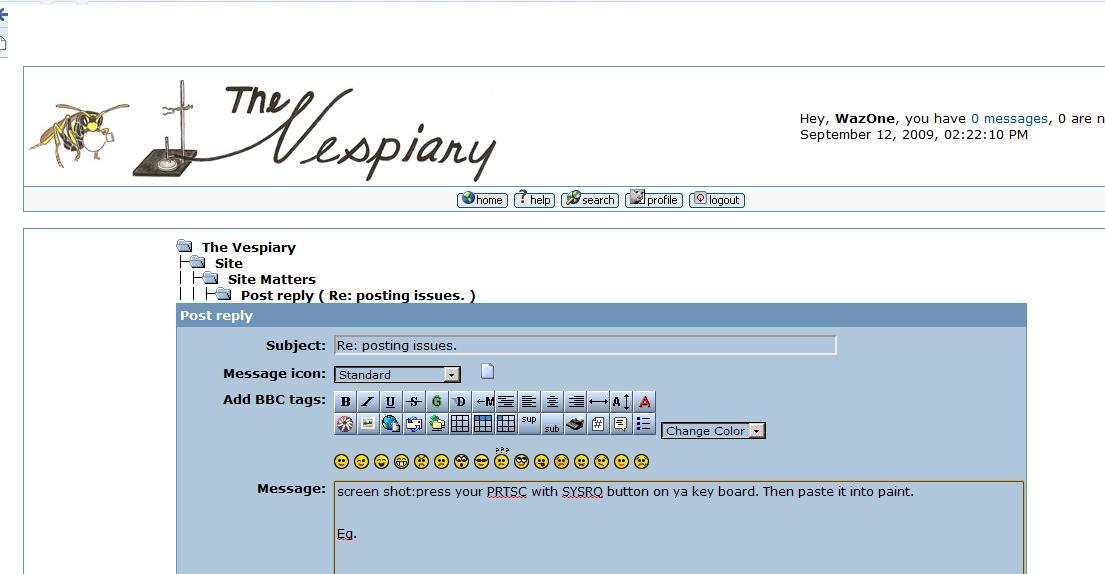This screenshot has width=1105, height=574.
Task: Toggle bold BBC tag button
Action: pyautogui.click(x=345, y=402)
